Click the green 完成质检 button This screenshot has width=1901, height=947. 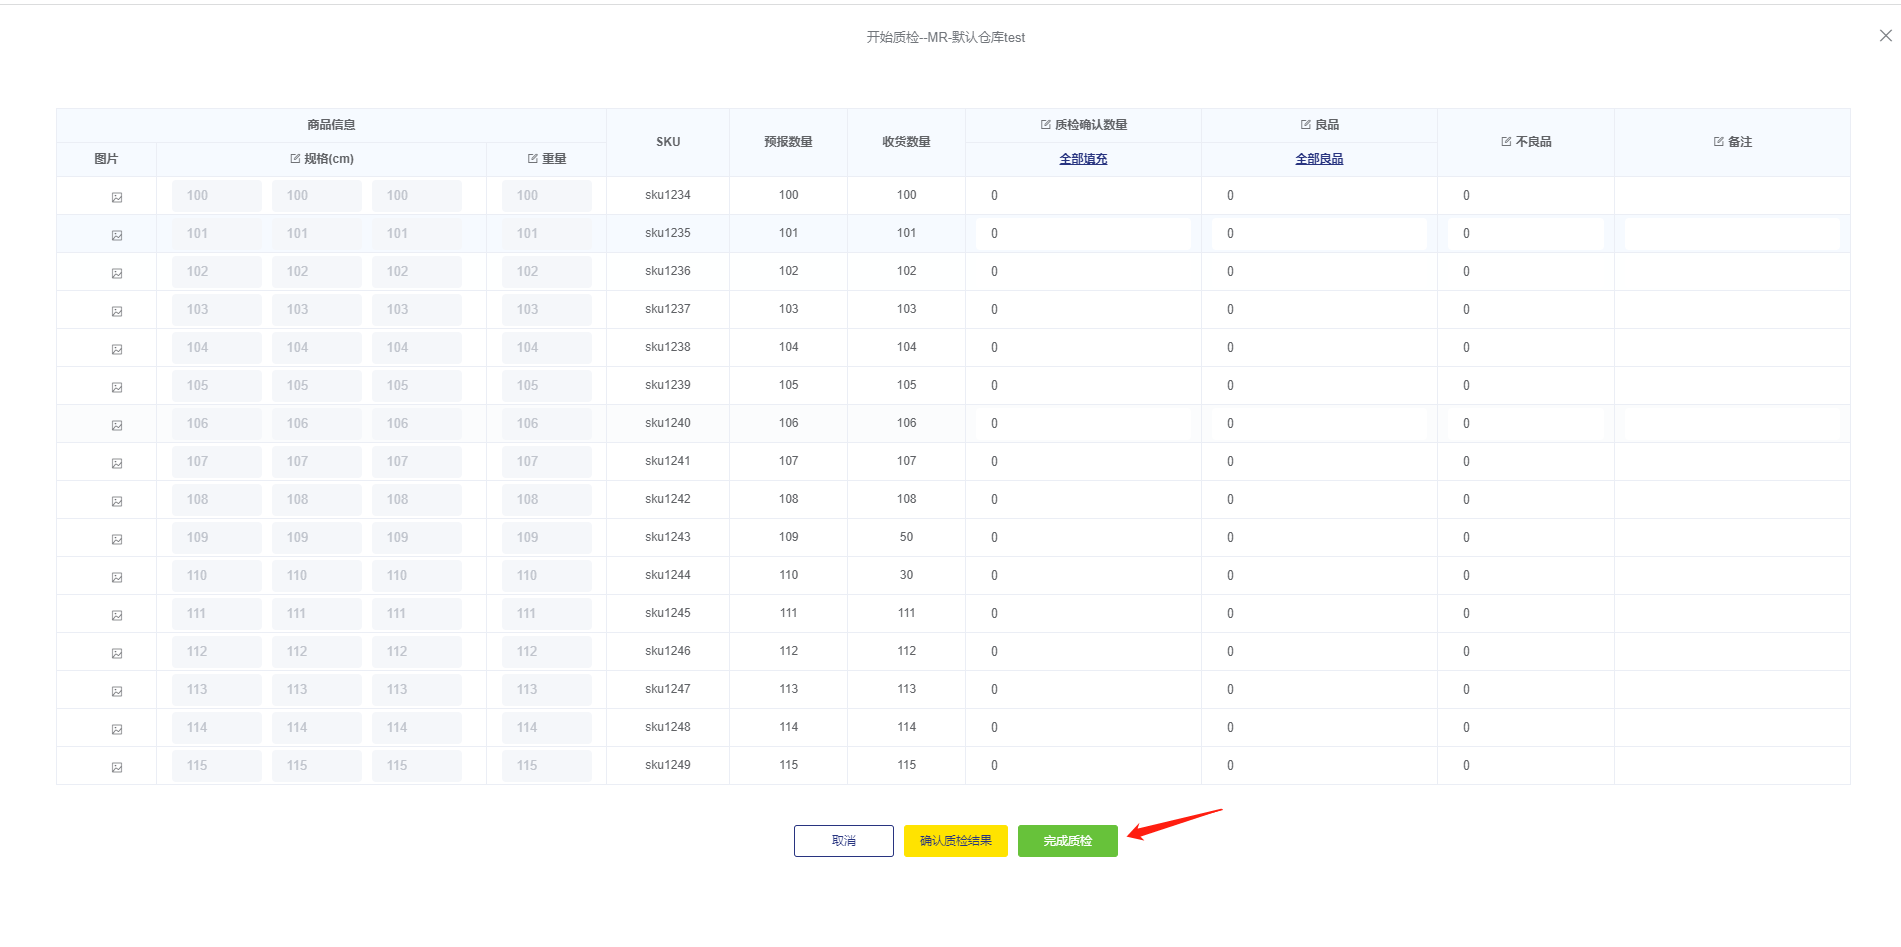1067,841
